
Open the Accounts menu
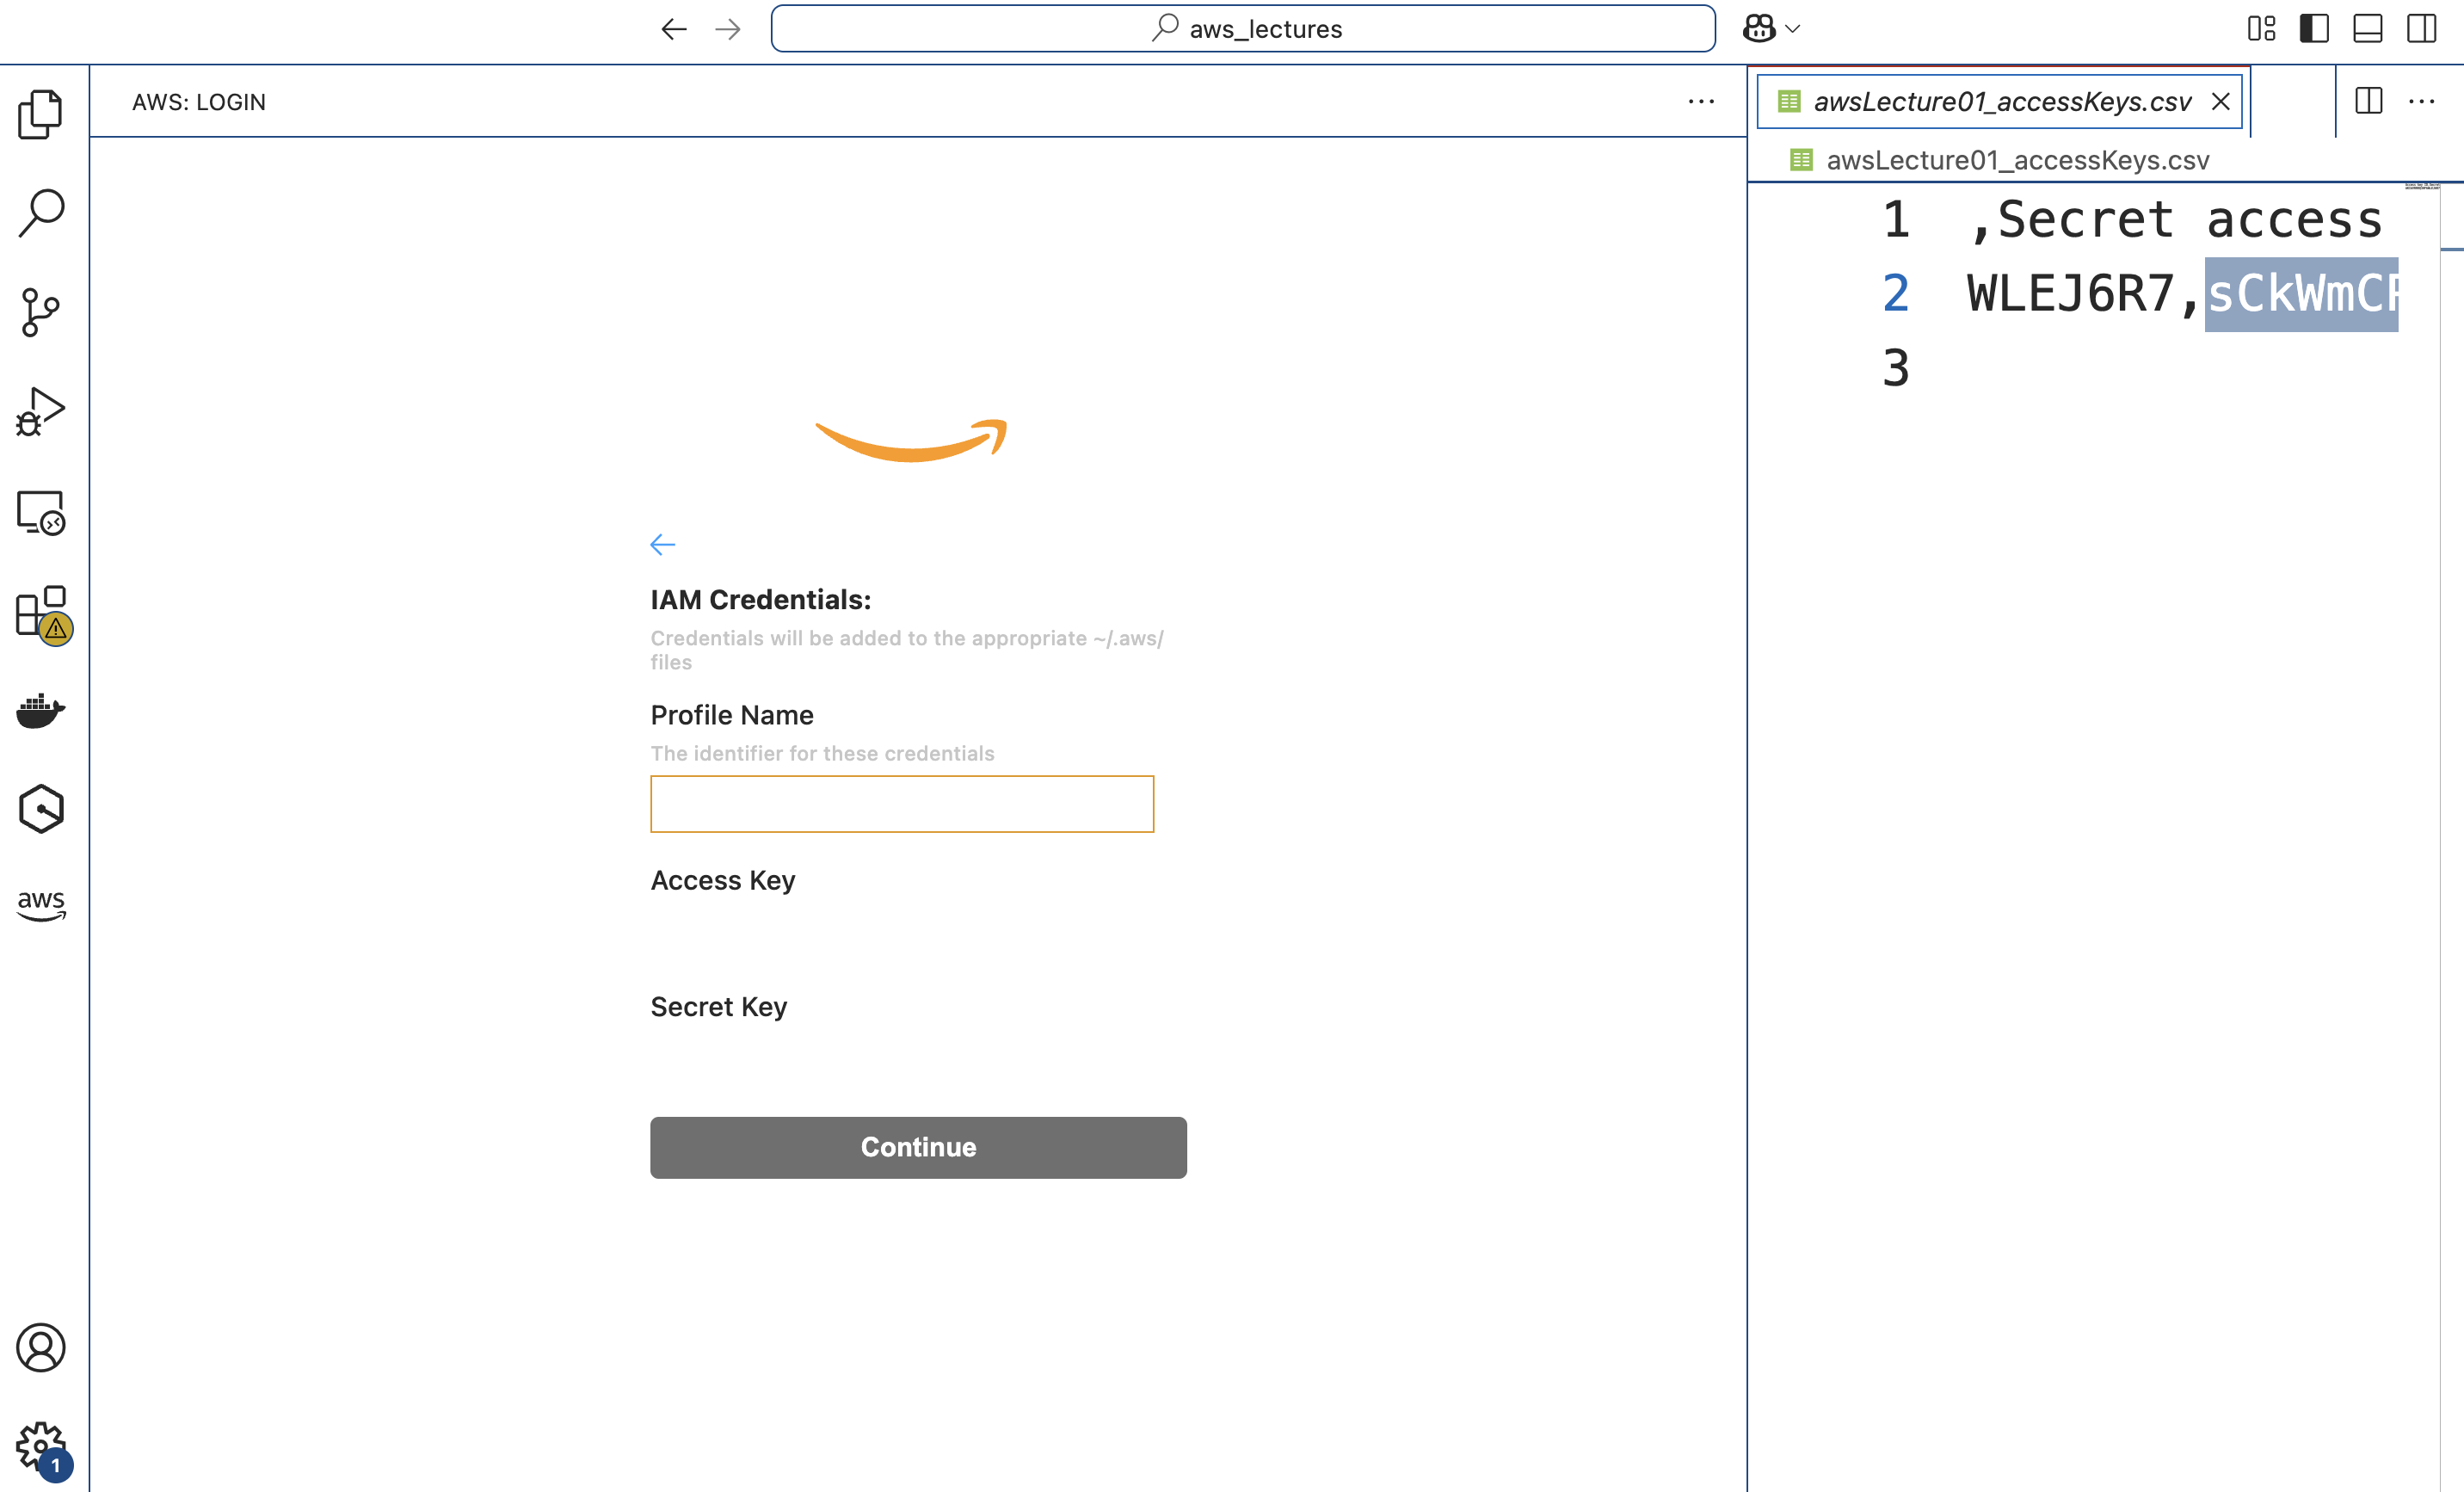(x=41, y=1347)
